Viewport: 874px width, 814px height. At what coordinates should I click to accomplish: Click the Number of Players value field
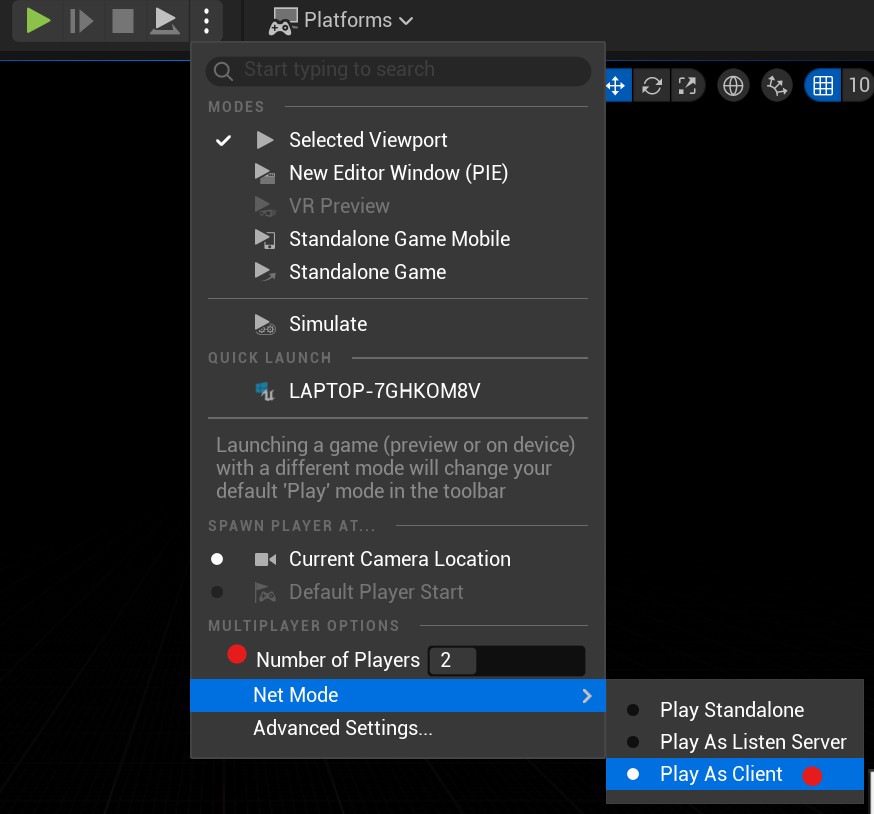(x=507, y=661)
